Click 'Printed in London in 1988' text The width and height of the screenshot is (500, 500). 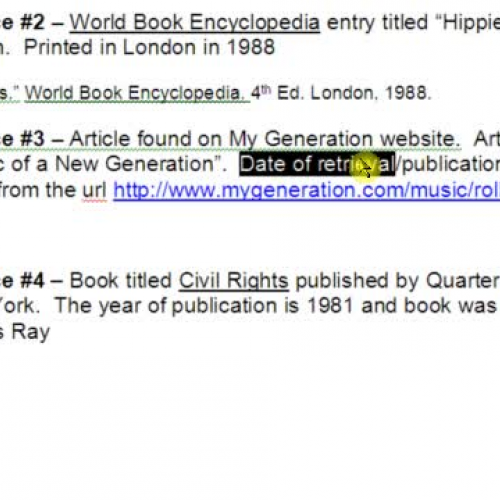click(x=149, y=47)
